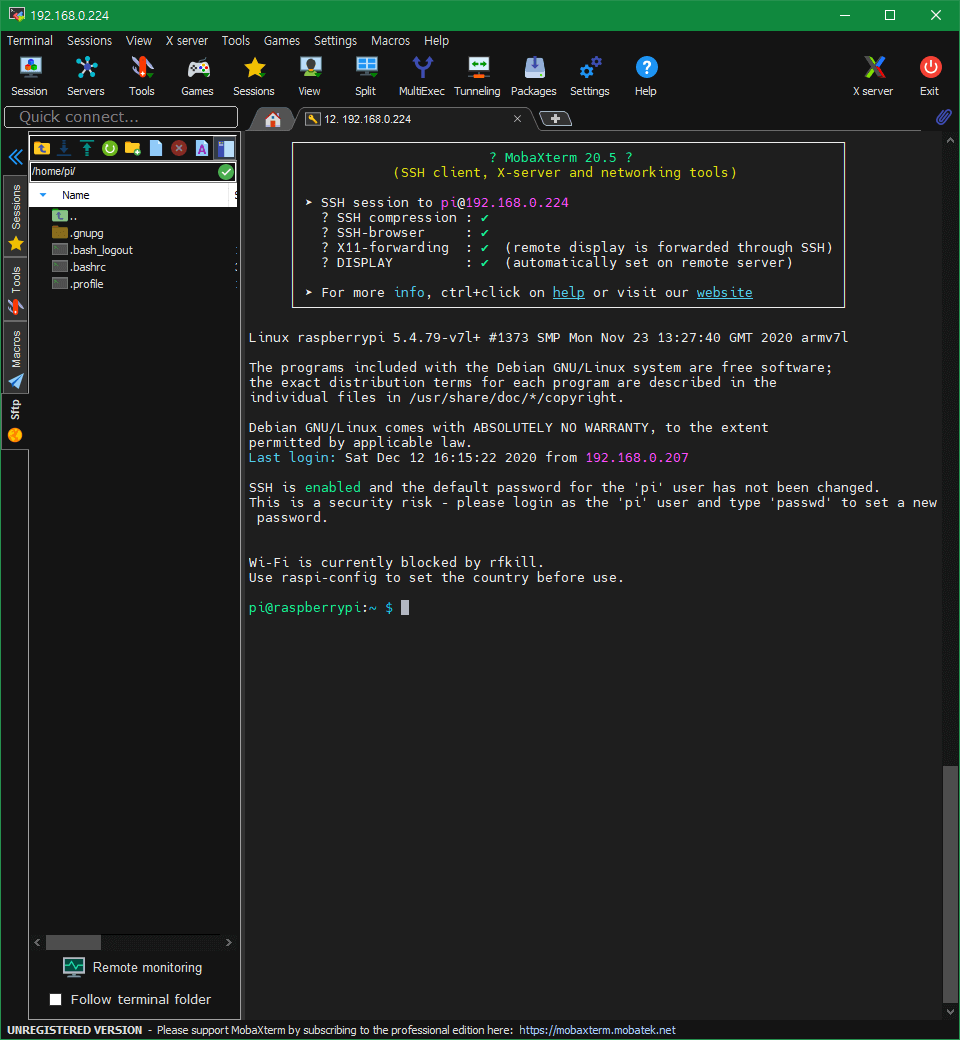Refresh the SFTP folder listing
Screen dimensions: 960x1040
point(110,148)
